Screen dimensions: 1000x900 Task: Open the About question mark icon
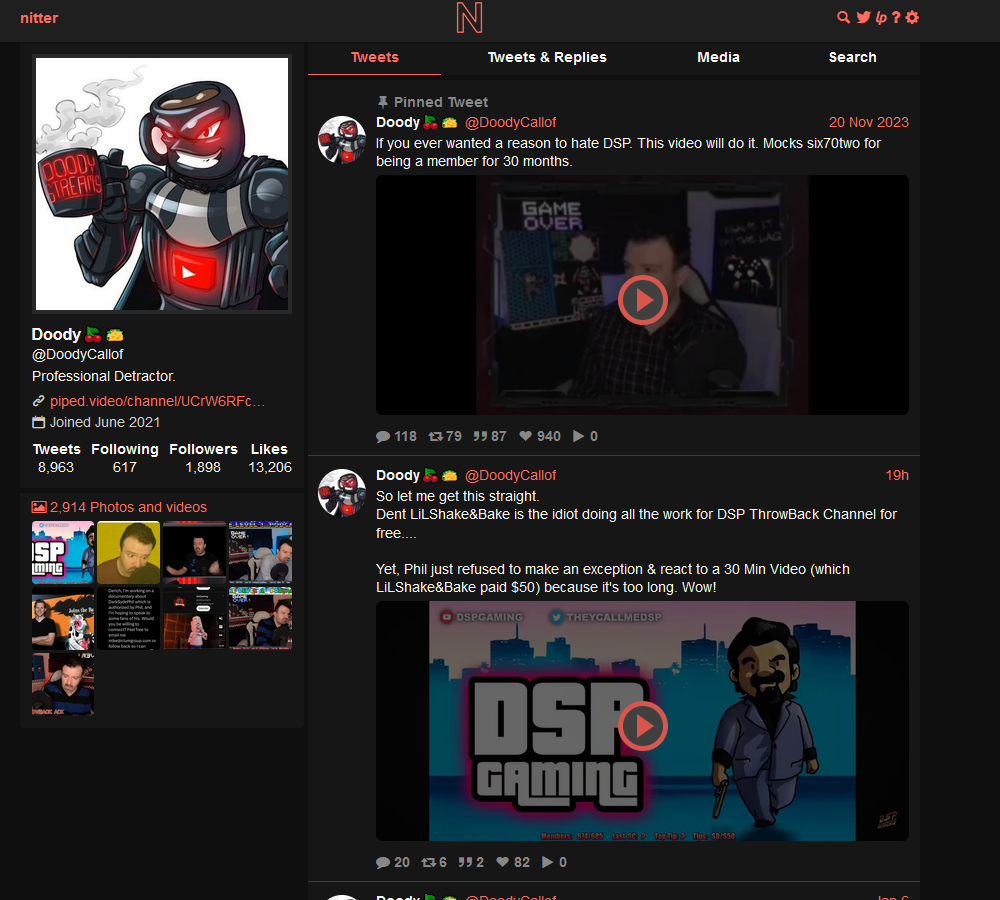(x=896, y=18)
